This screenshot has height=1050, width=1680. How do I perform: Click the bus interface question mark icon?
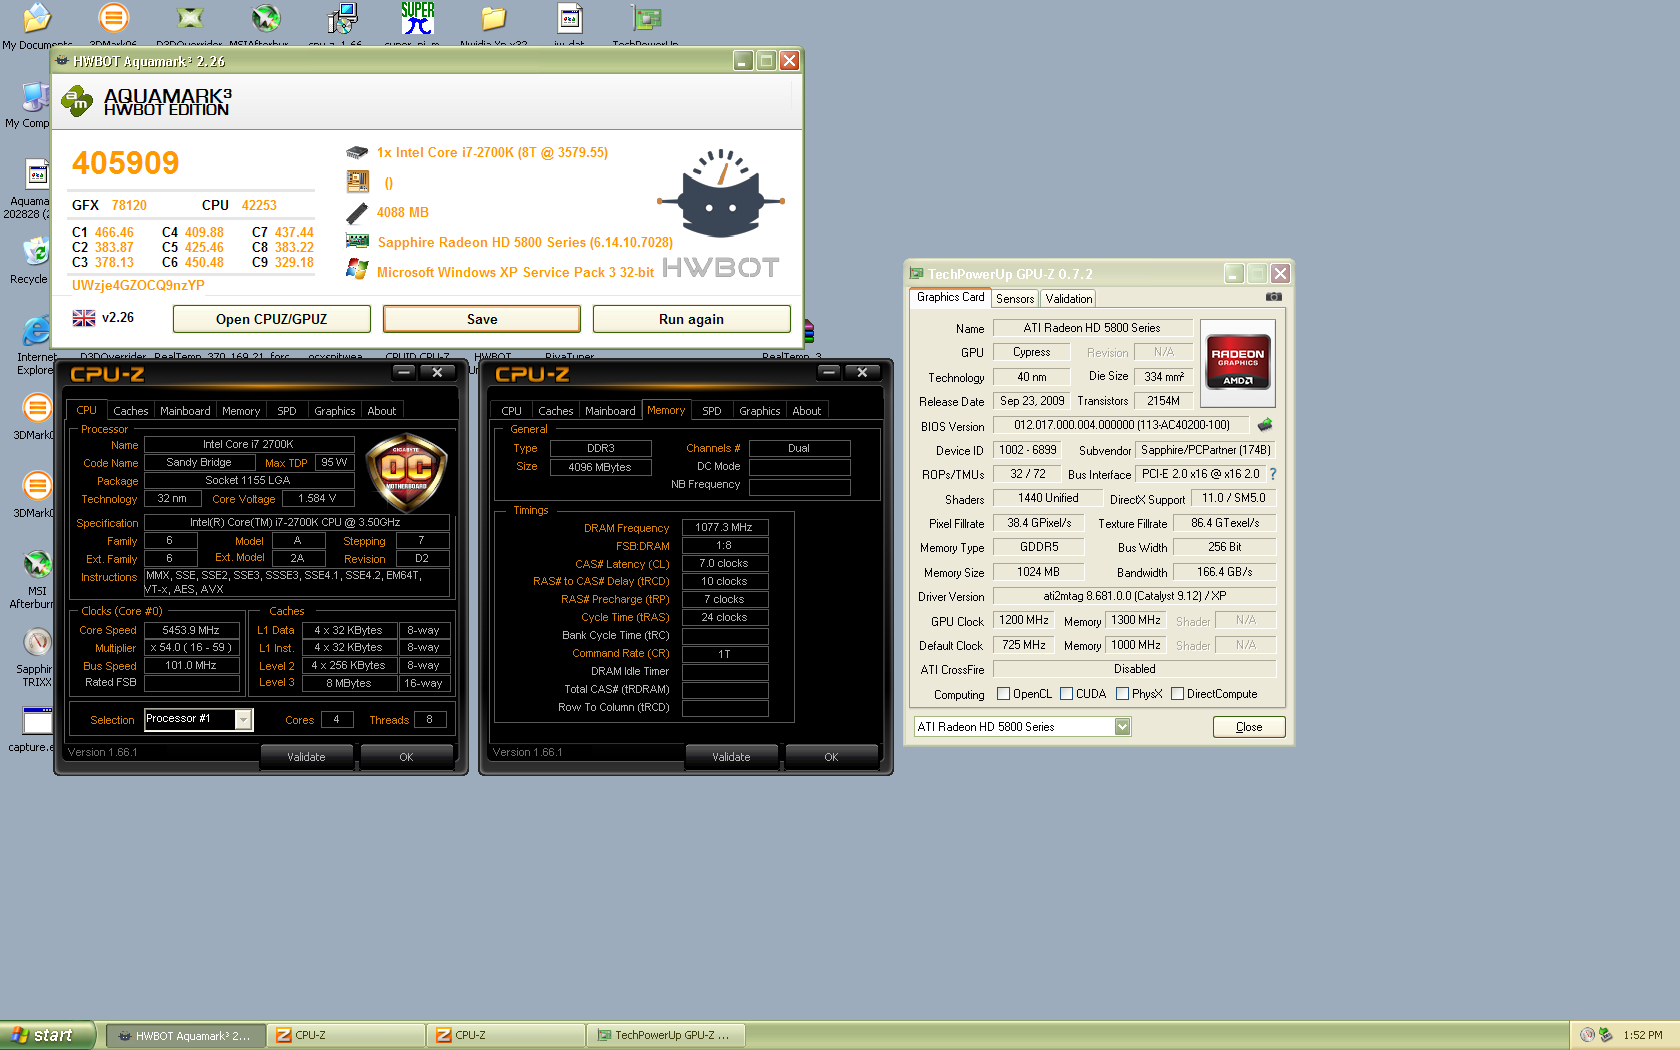1273,474
